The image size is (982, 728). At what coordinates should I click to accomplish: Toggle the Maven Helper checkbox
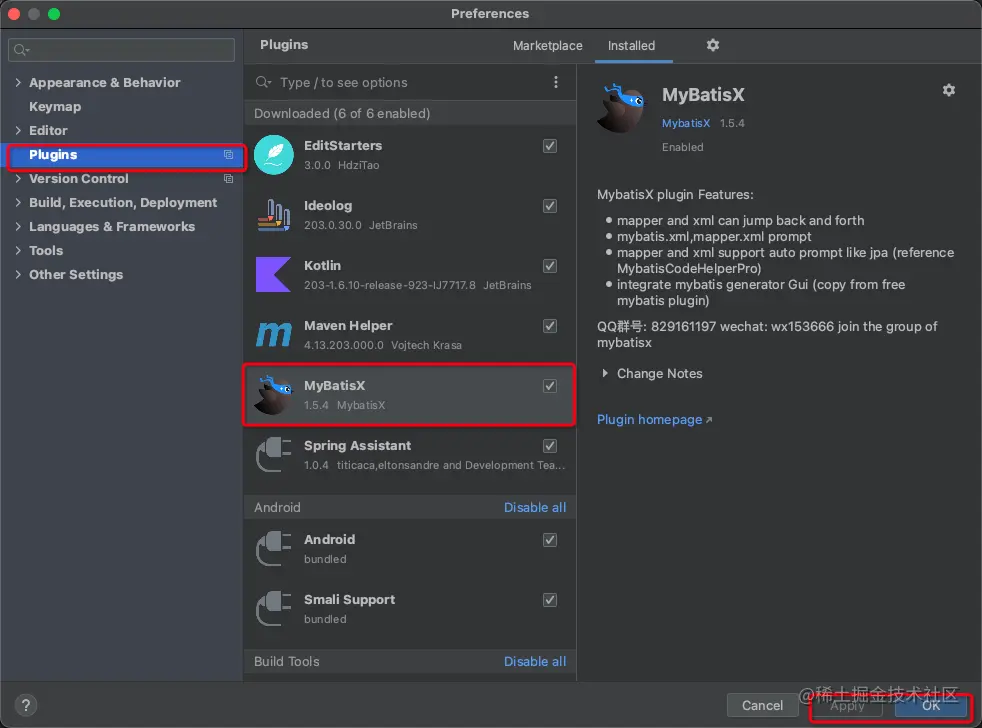pos(550,326)
